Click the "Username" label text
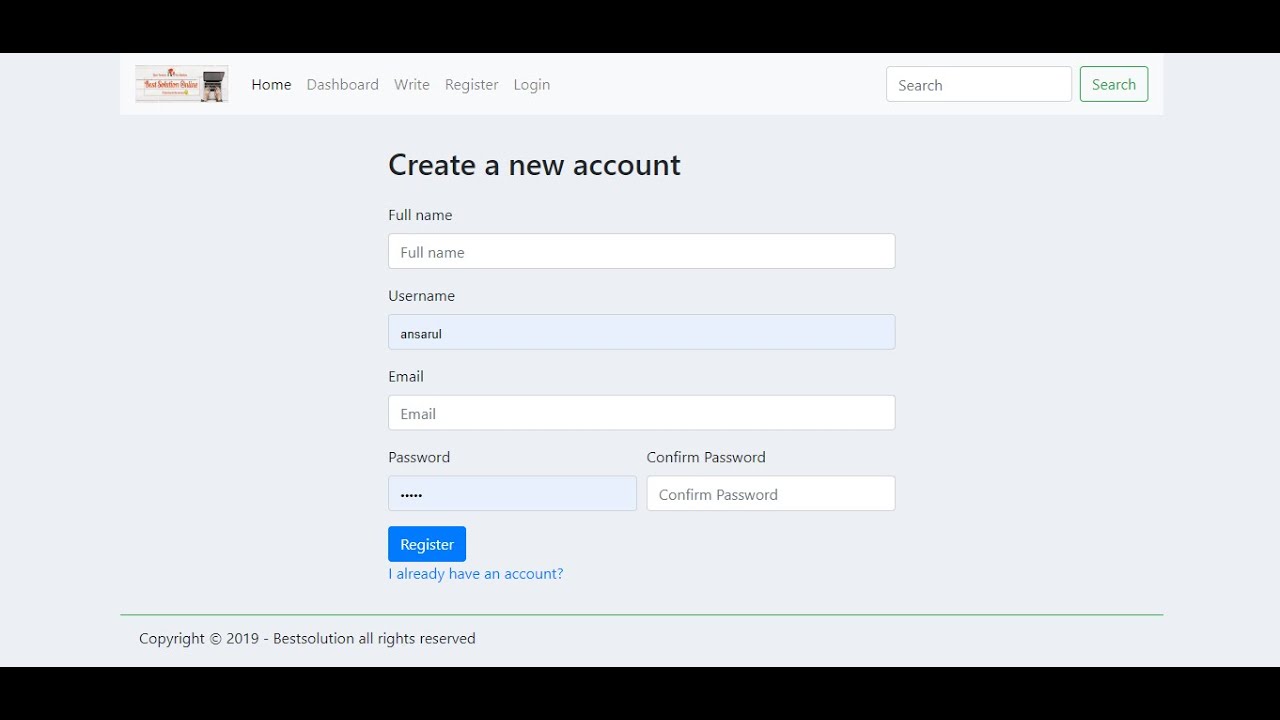The height and width of the screenshot is (720, 1280). 421,296
